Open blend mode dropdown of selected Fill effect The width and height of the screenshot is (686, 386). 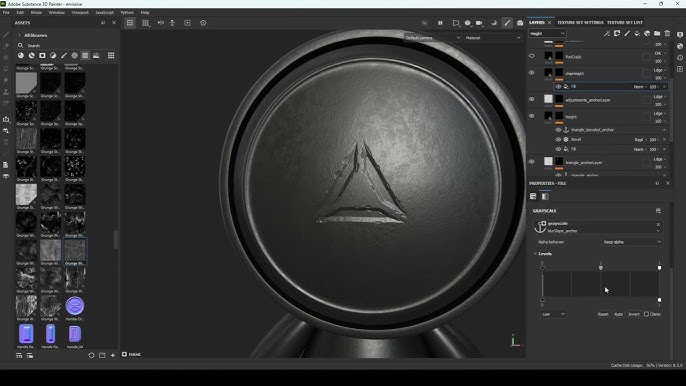(640, 87)
